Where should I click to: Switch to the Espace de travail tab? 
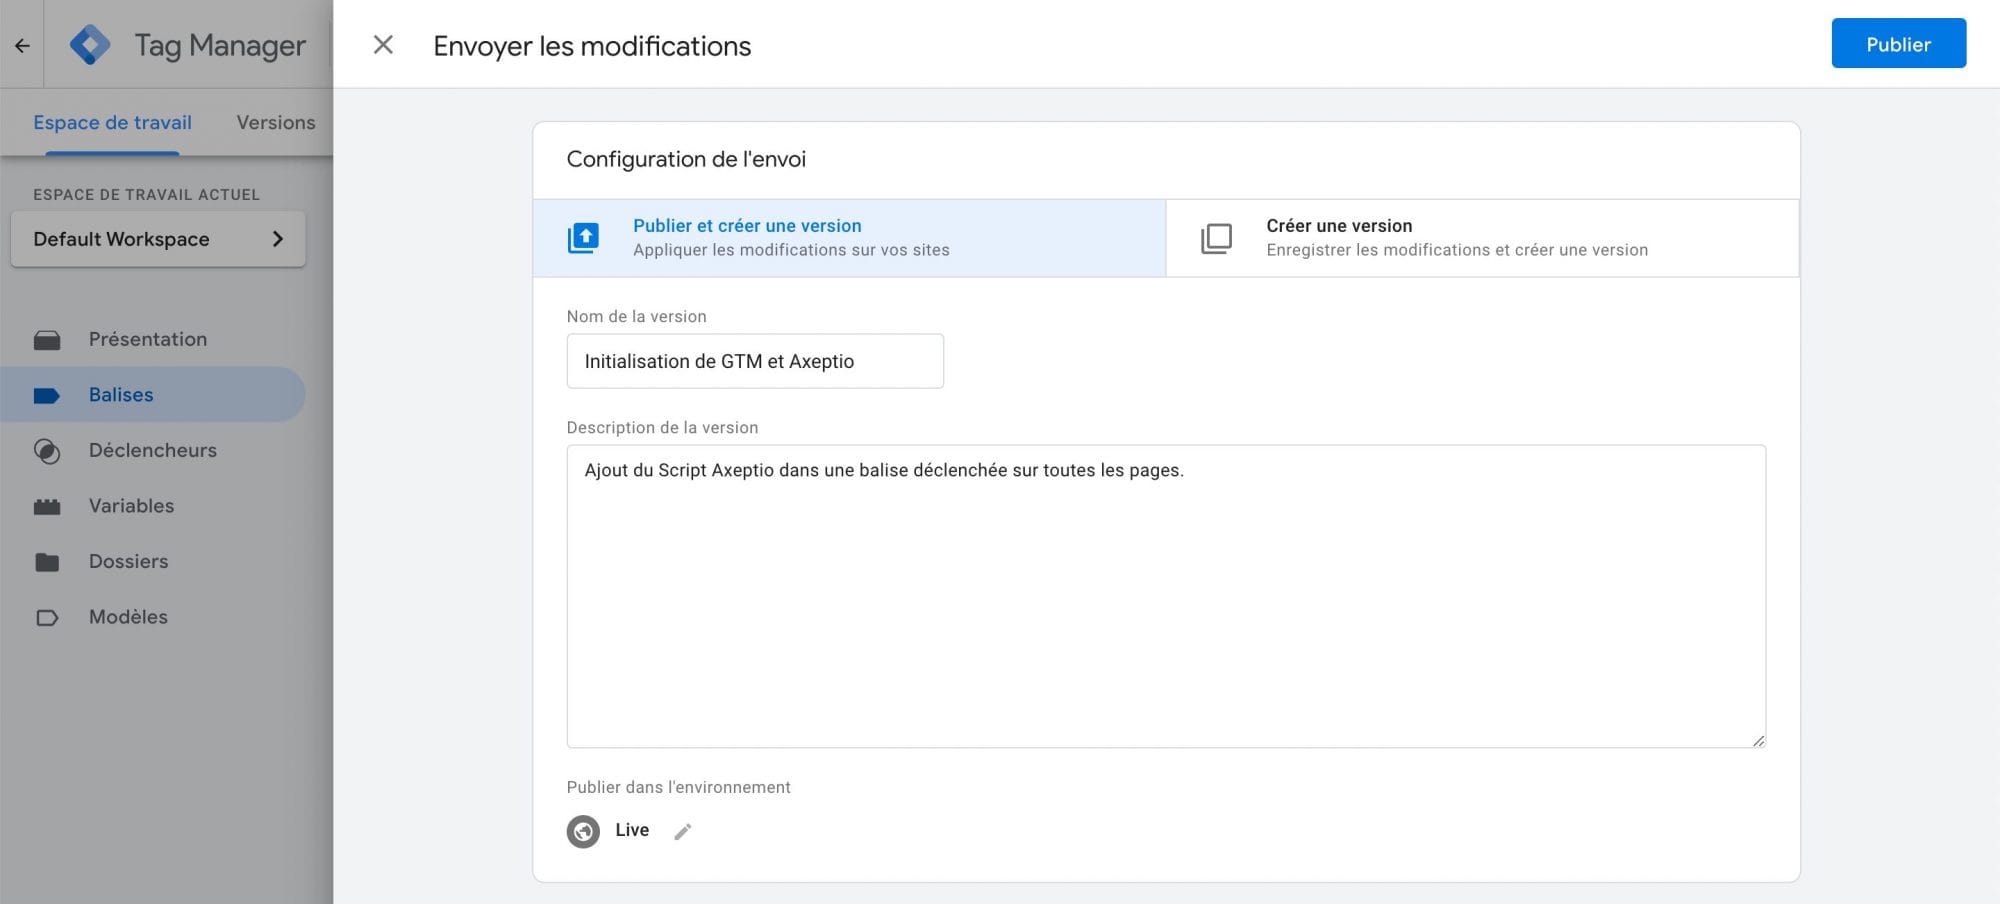pyautogui.click(x=112, y=122)
